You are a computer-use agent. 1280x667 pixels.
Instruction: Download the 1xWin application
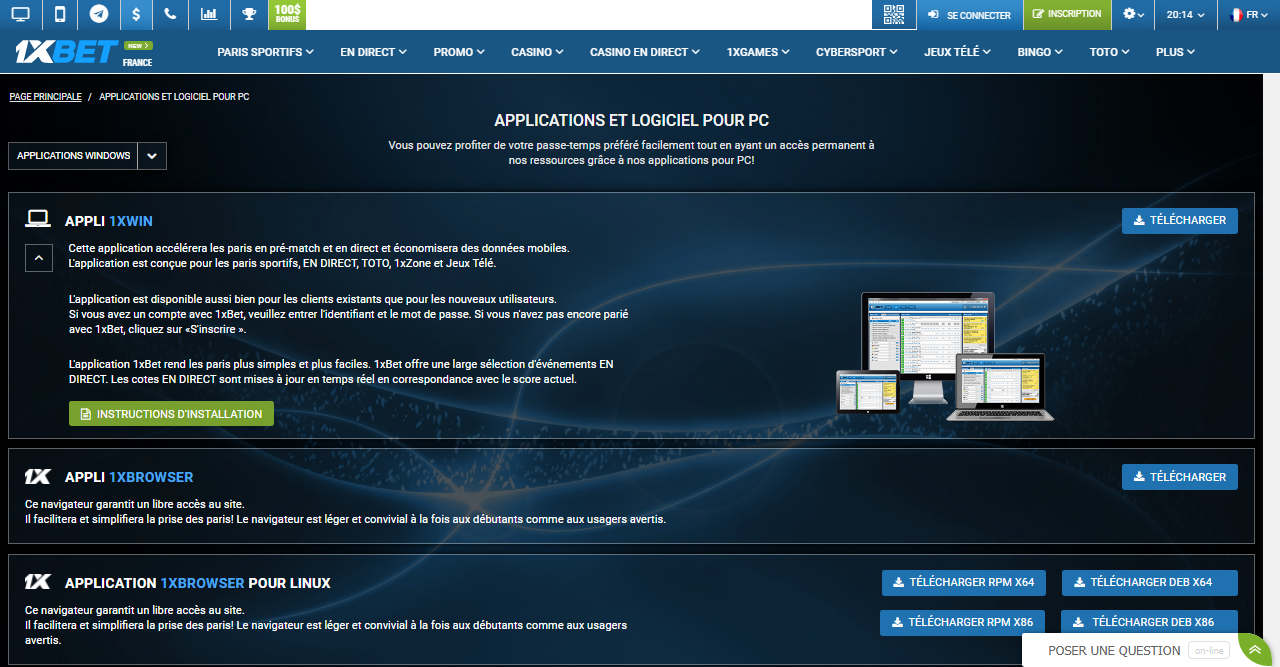point(1179,220)
